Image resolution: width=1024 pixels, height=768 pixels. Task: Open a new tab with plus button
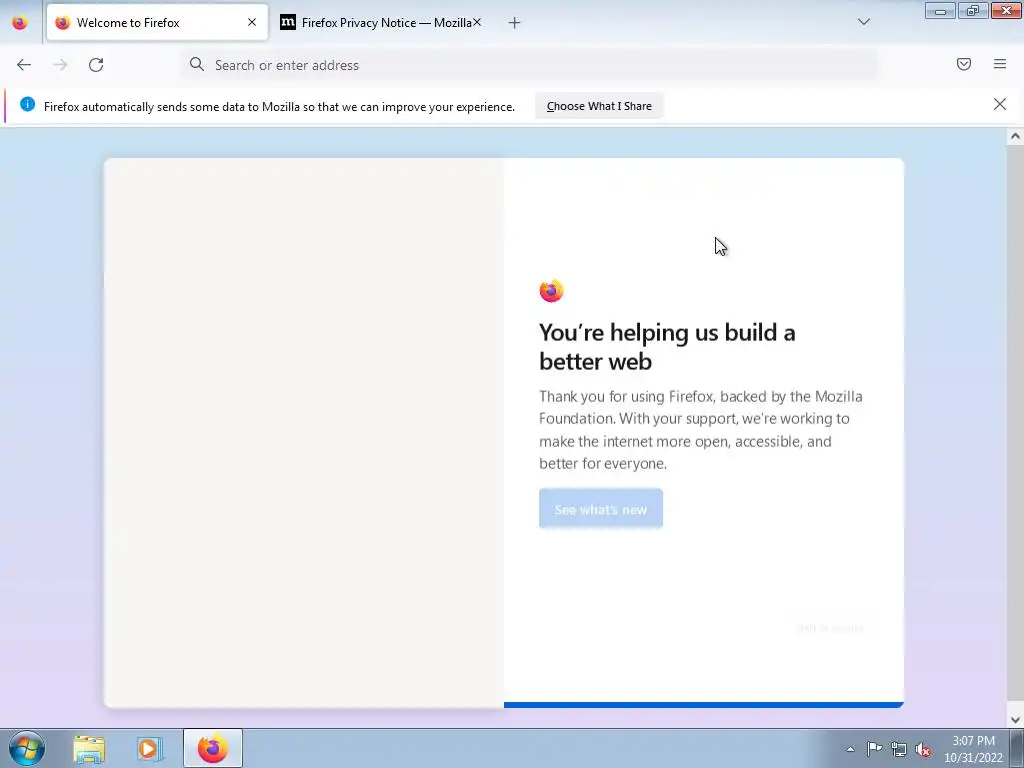click(x=515, y=23)
